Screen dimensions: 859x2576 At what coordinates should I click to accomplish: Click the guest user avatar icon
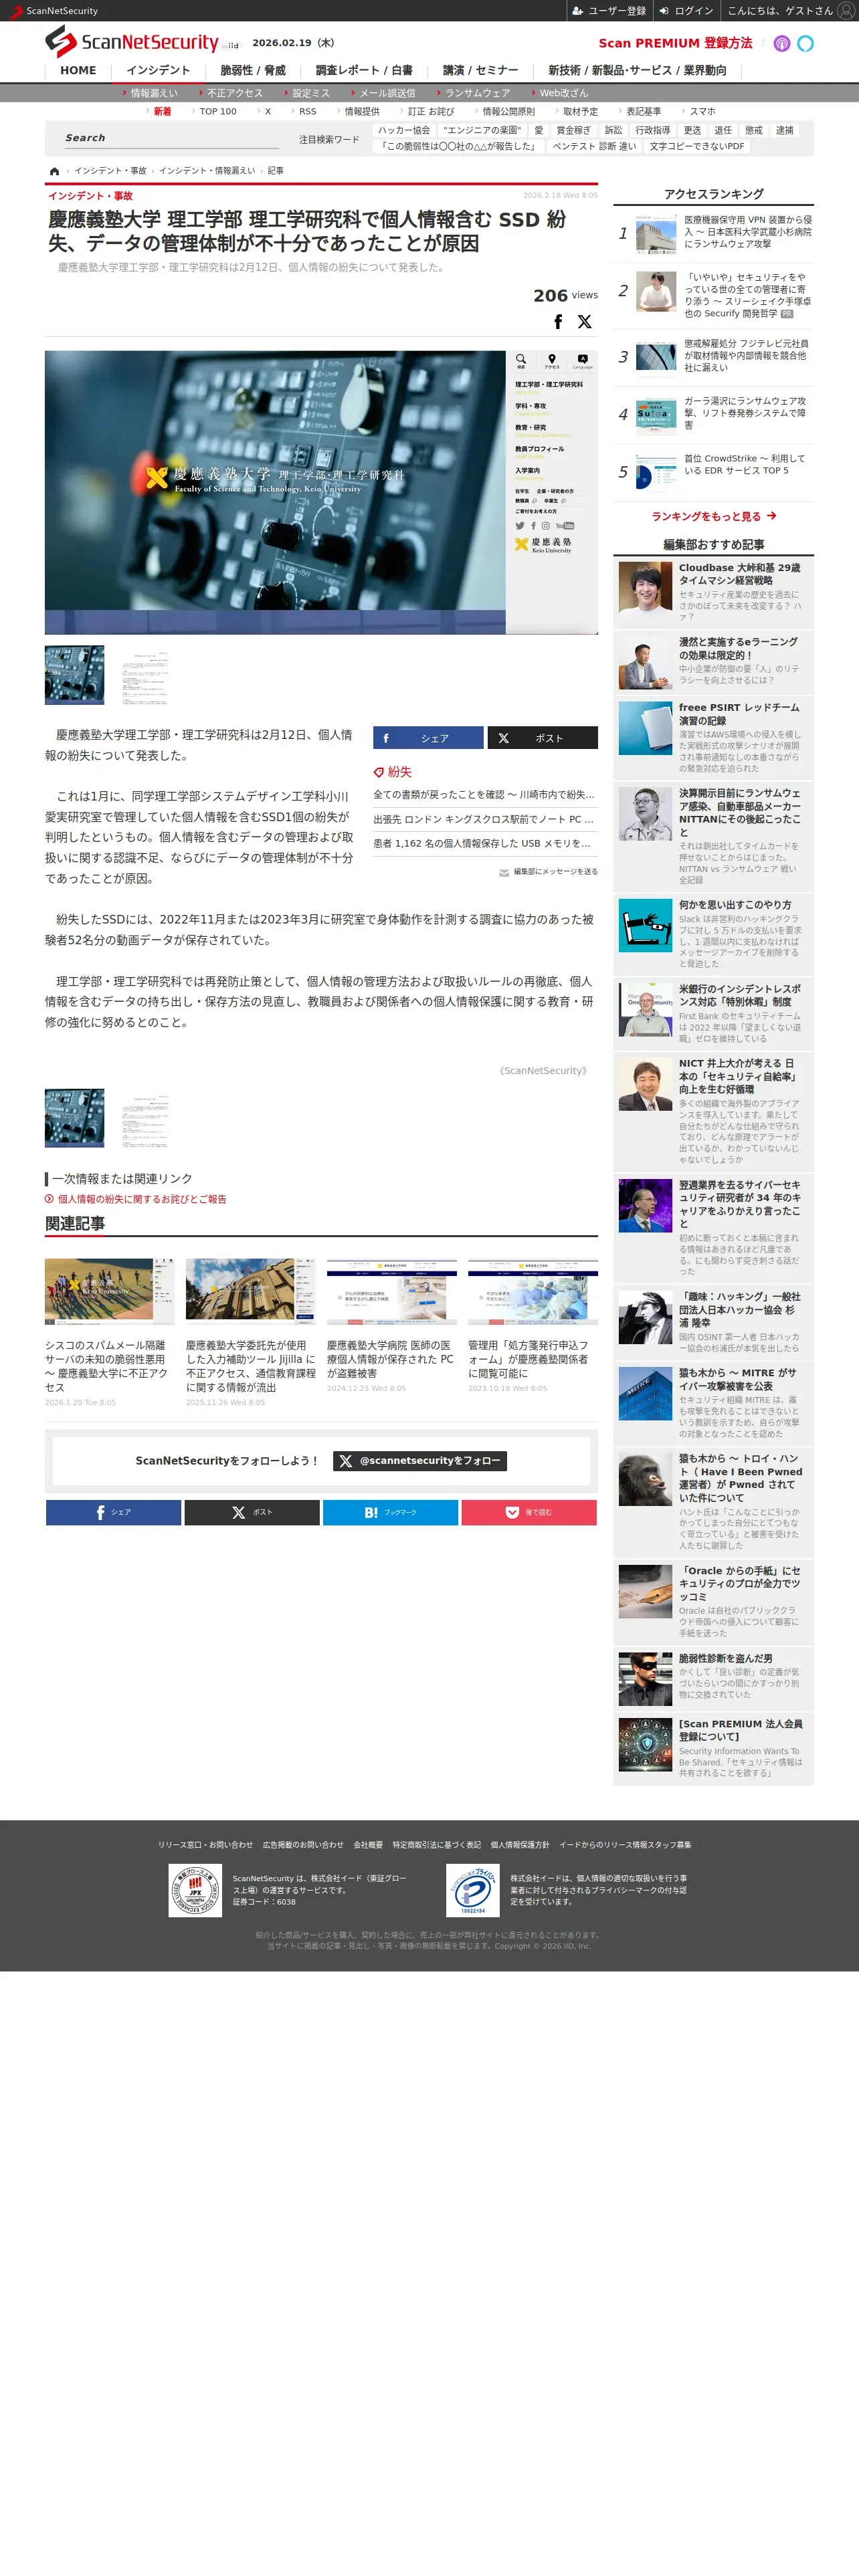846,11
